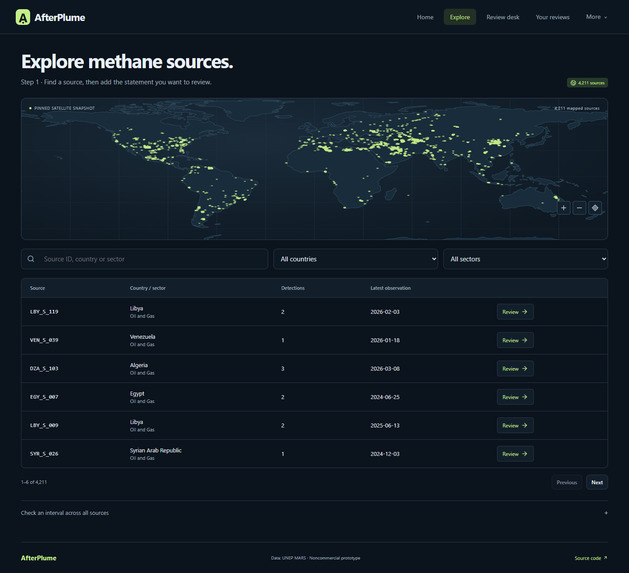The height and width of the screenshot is (573, 629).
Task: Click the date 2025-06-13
Action: [x=385, y=425]
